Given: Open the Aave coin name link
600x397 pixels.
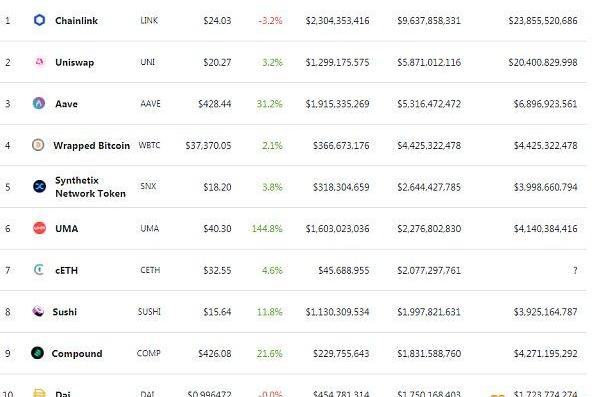Looking at the screenshot, I should click(67, 104).
